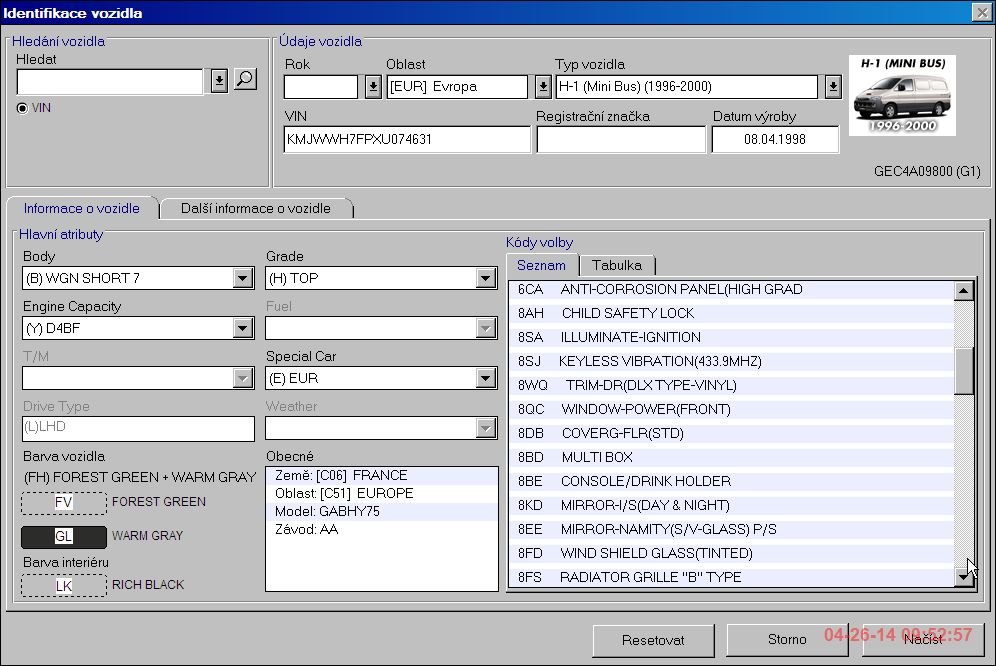Viewport: 996px width, 666px height.
Task: Click the option list scrollbar thumb
Action: tap(964, 371)
